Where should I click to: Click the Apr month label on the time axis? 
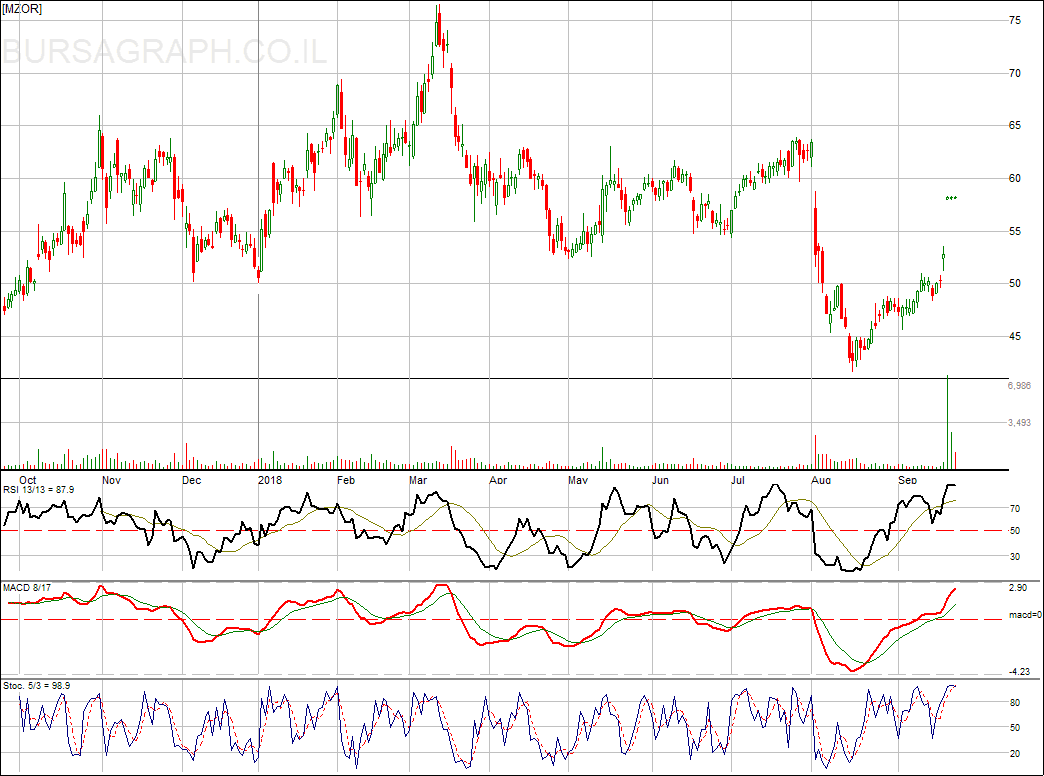coord(498,480)
